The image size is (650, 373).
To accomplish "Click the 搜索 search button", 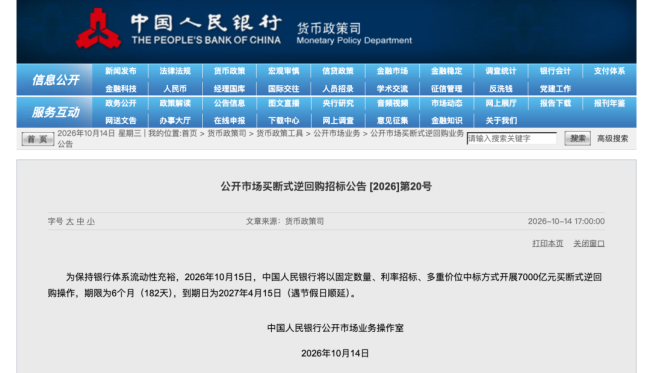I will coord(577,138).
